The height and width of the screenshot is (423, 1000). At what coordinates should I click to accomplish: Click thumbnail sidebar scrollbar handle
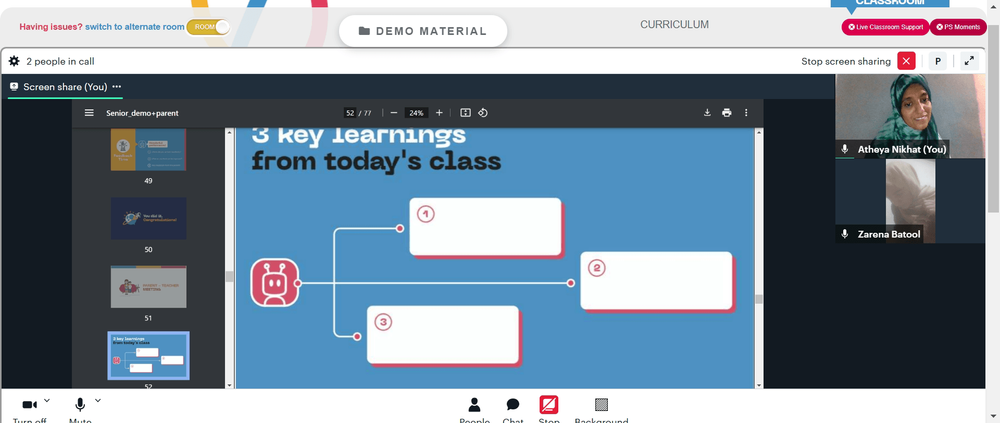[x=230, y=276]
